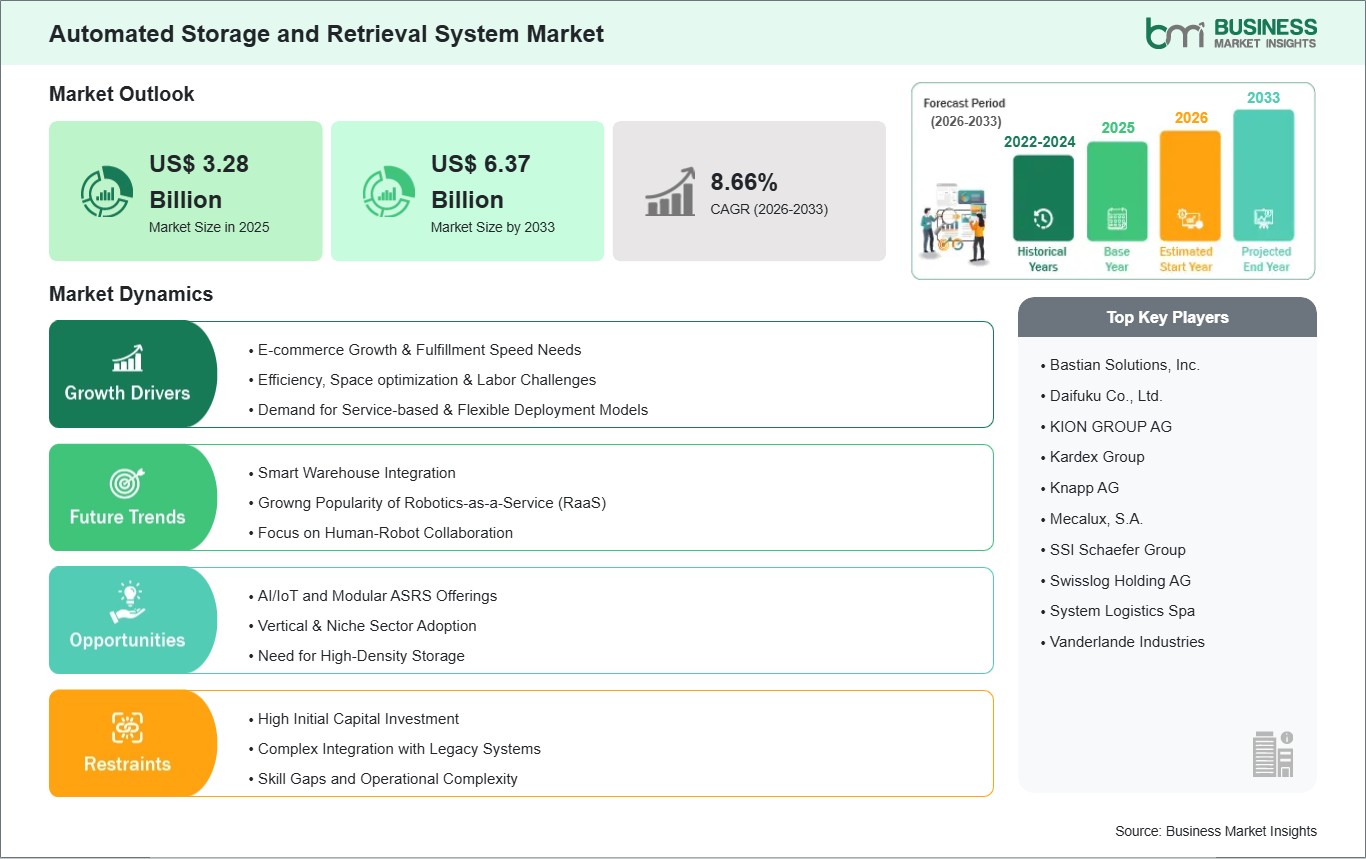Click the Restraints gear icon
The width and height of the screenshot is (1366, 859).
click(x=127, y=728)
